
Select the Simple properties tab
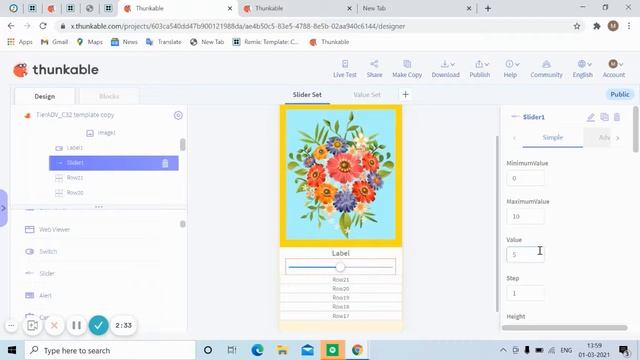click(553, 138)
